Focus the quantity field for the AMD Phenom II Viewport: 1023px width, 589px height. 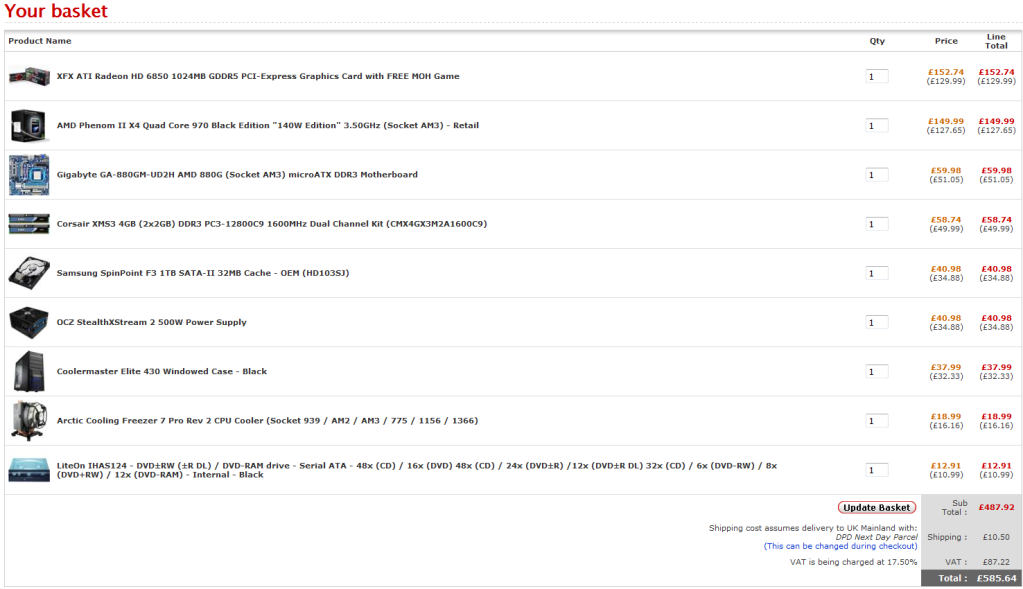[x=877, y=126]
